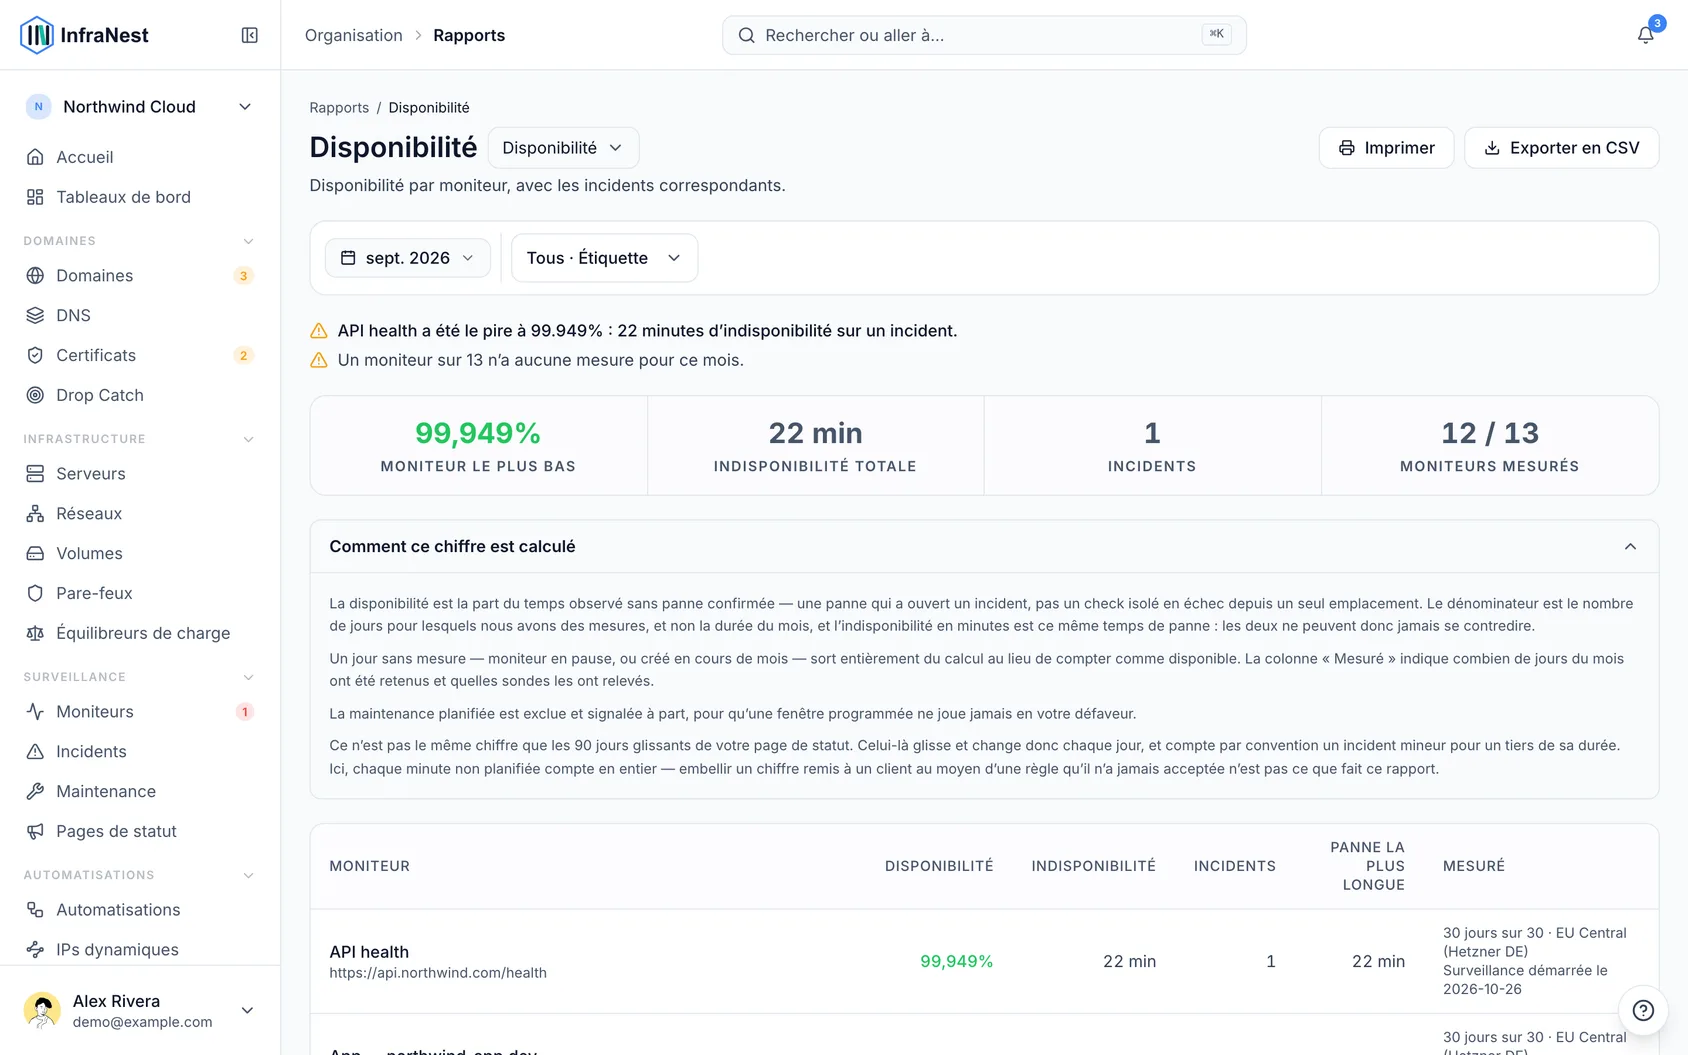
Task: Open the help question mark button
Action: [x=1643, y=1010]
